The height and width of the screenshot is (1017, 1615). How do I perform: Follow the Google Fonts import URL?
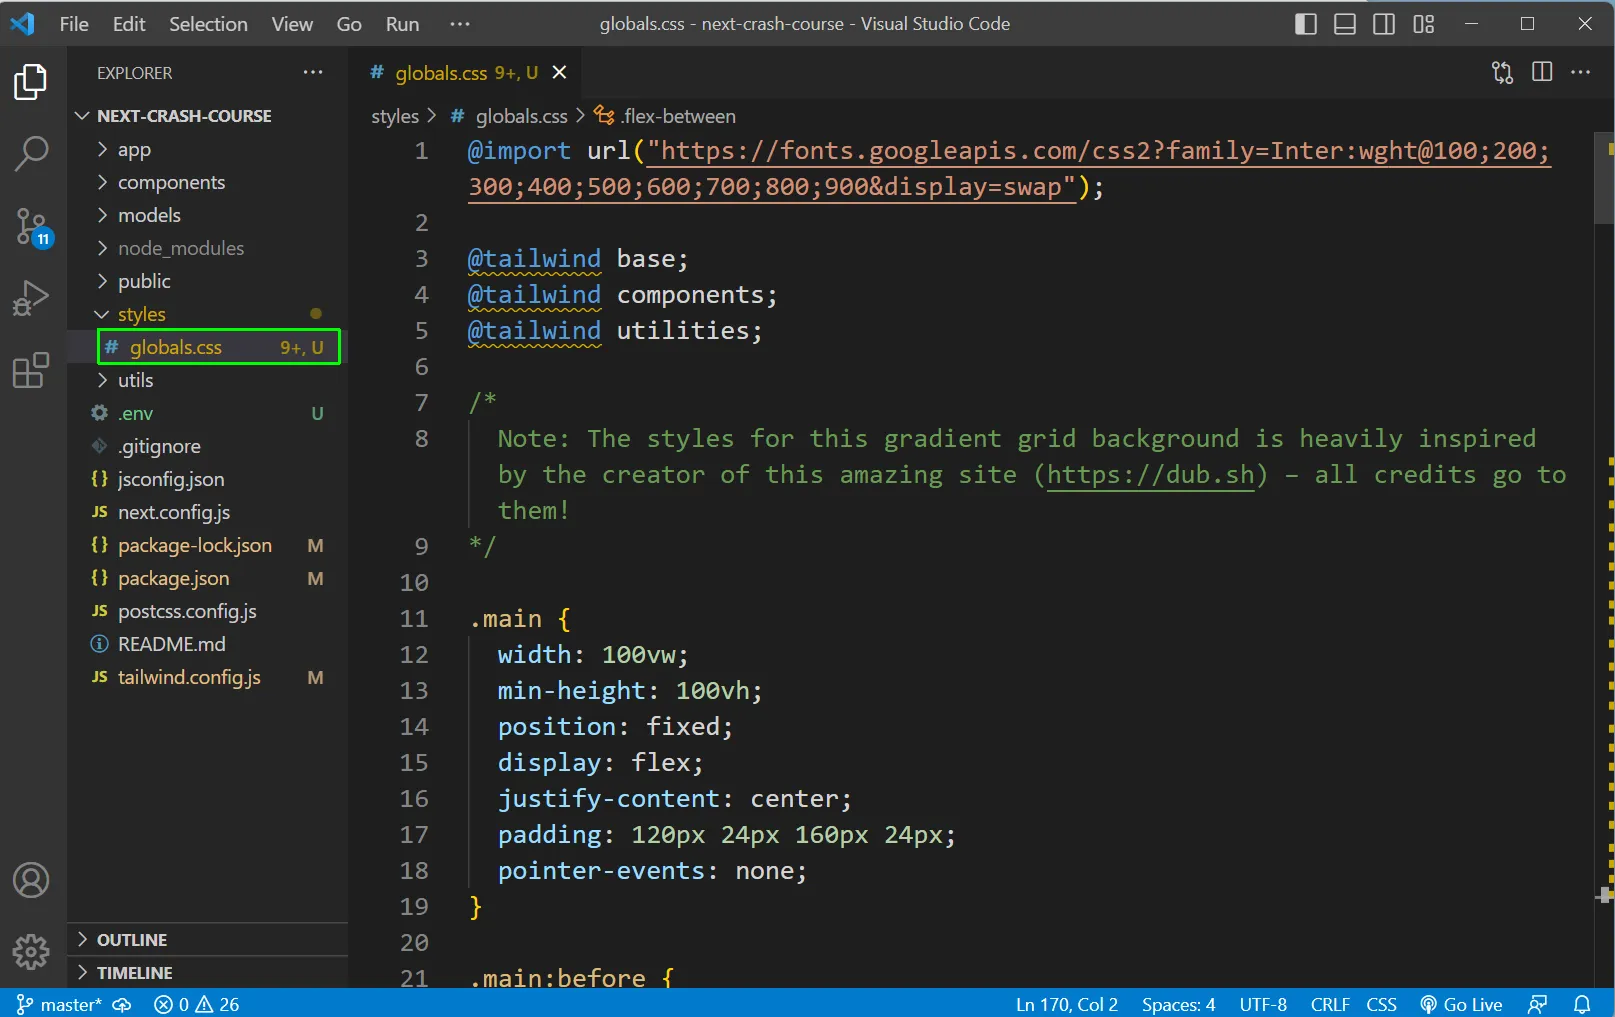click(1009, 168)
